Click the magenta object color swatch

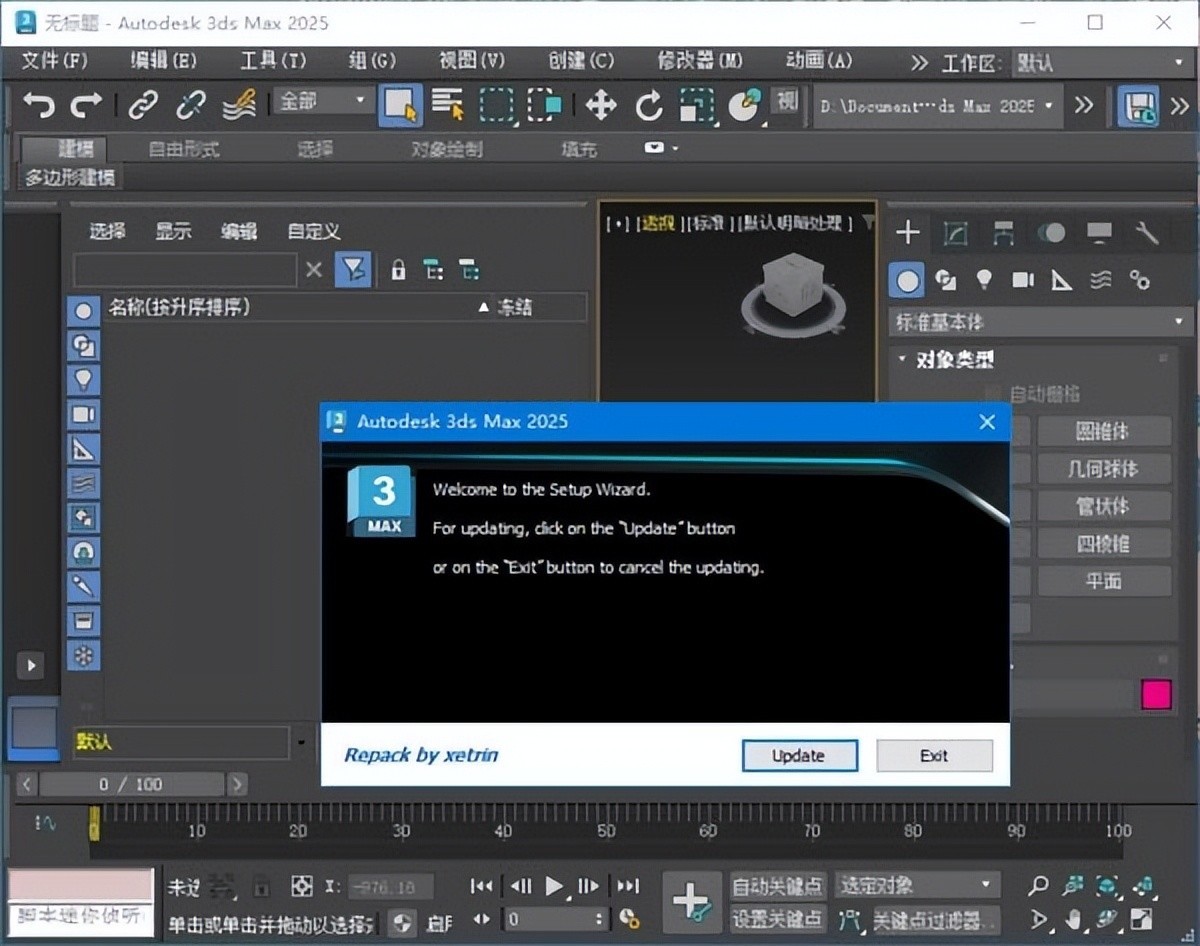click(x=1156, y=695)
